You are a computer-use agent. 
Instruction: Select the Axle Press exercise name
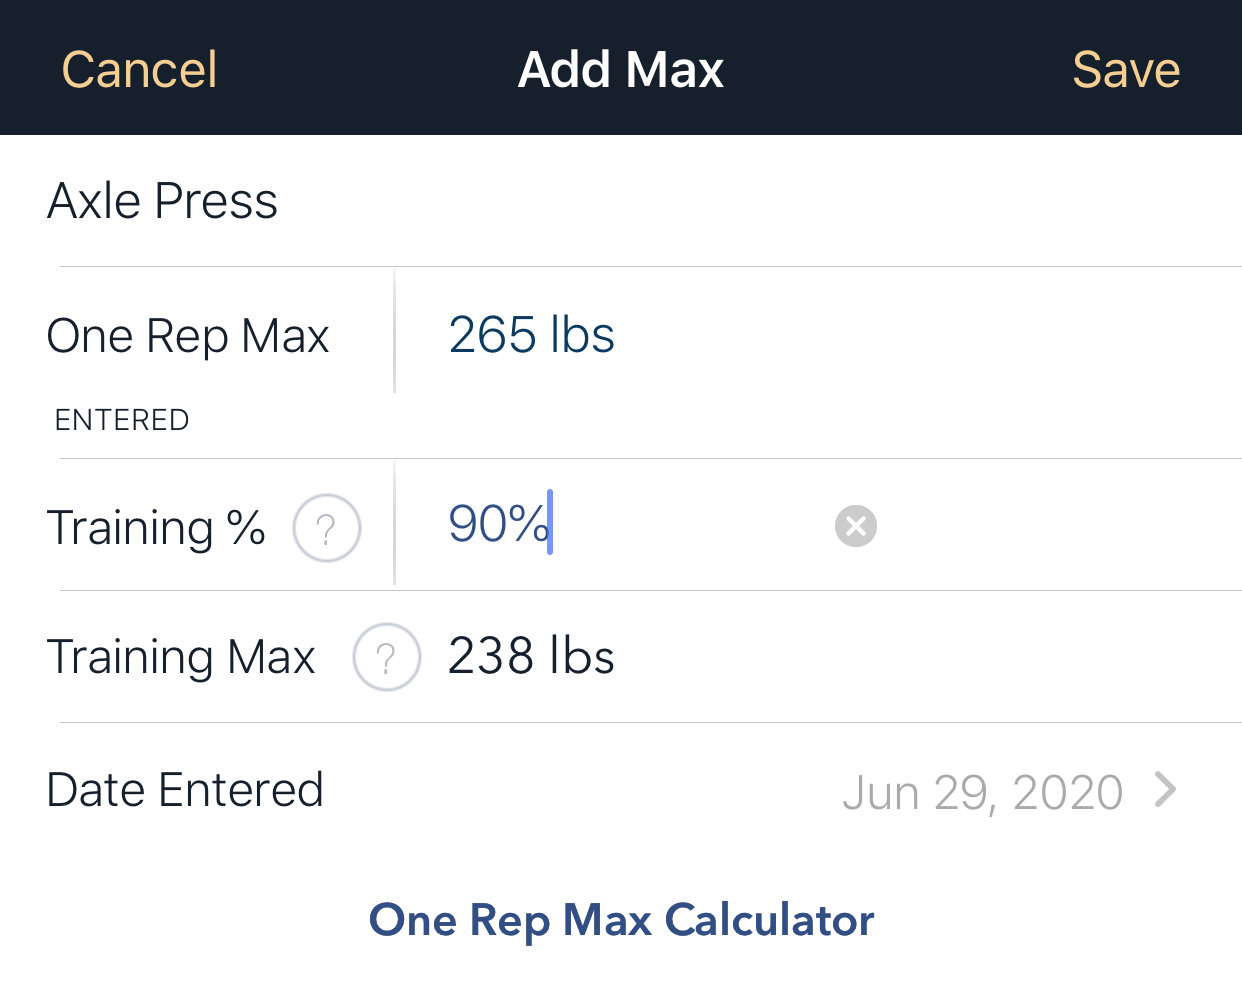(x=162, y=200)
